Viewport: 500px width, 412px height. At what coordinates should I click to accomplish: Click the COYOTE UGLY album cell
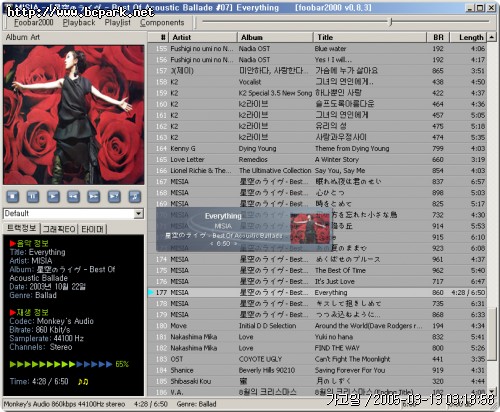pos(260,359)
